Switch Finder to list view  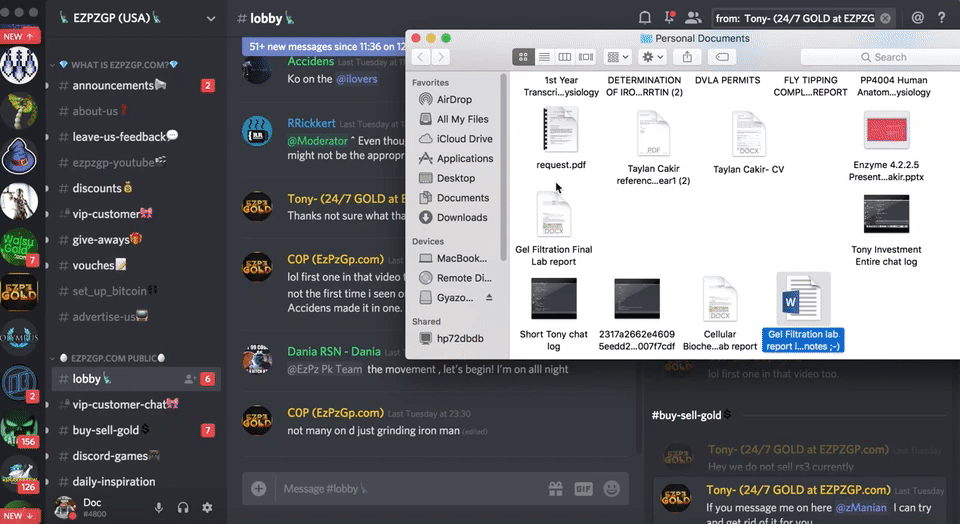pos(544,57)
